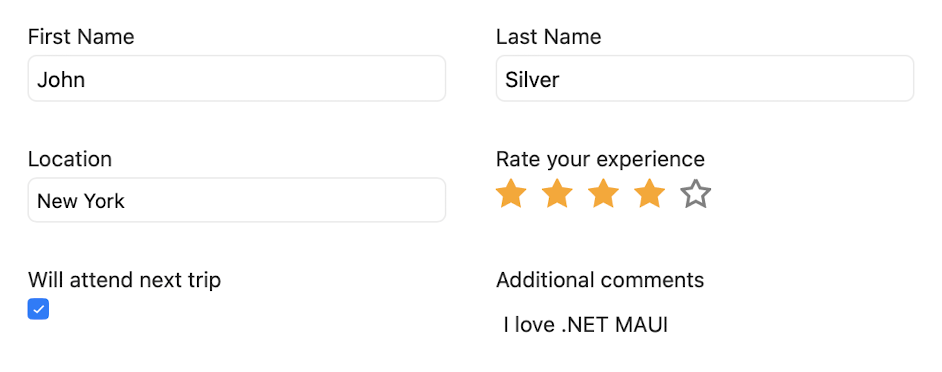This screenshot has width=942, height=372.
Task: Focus the First Name input field
Action: (237, 79)
